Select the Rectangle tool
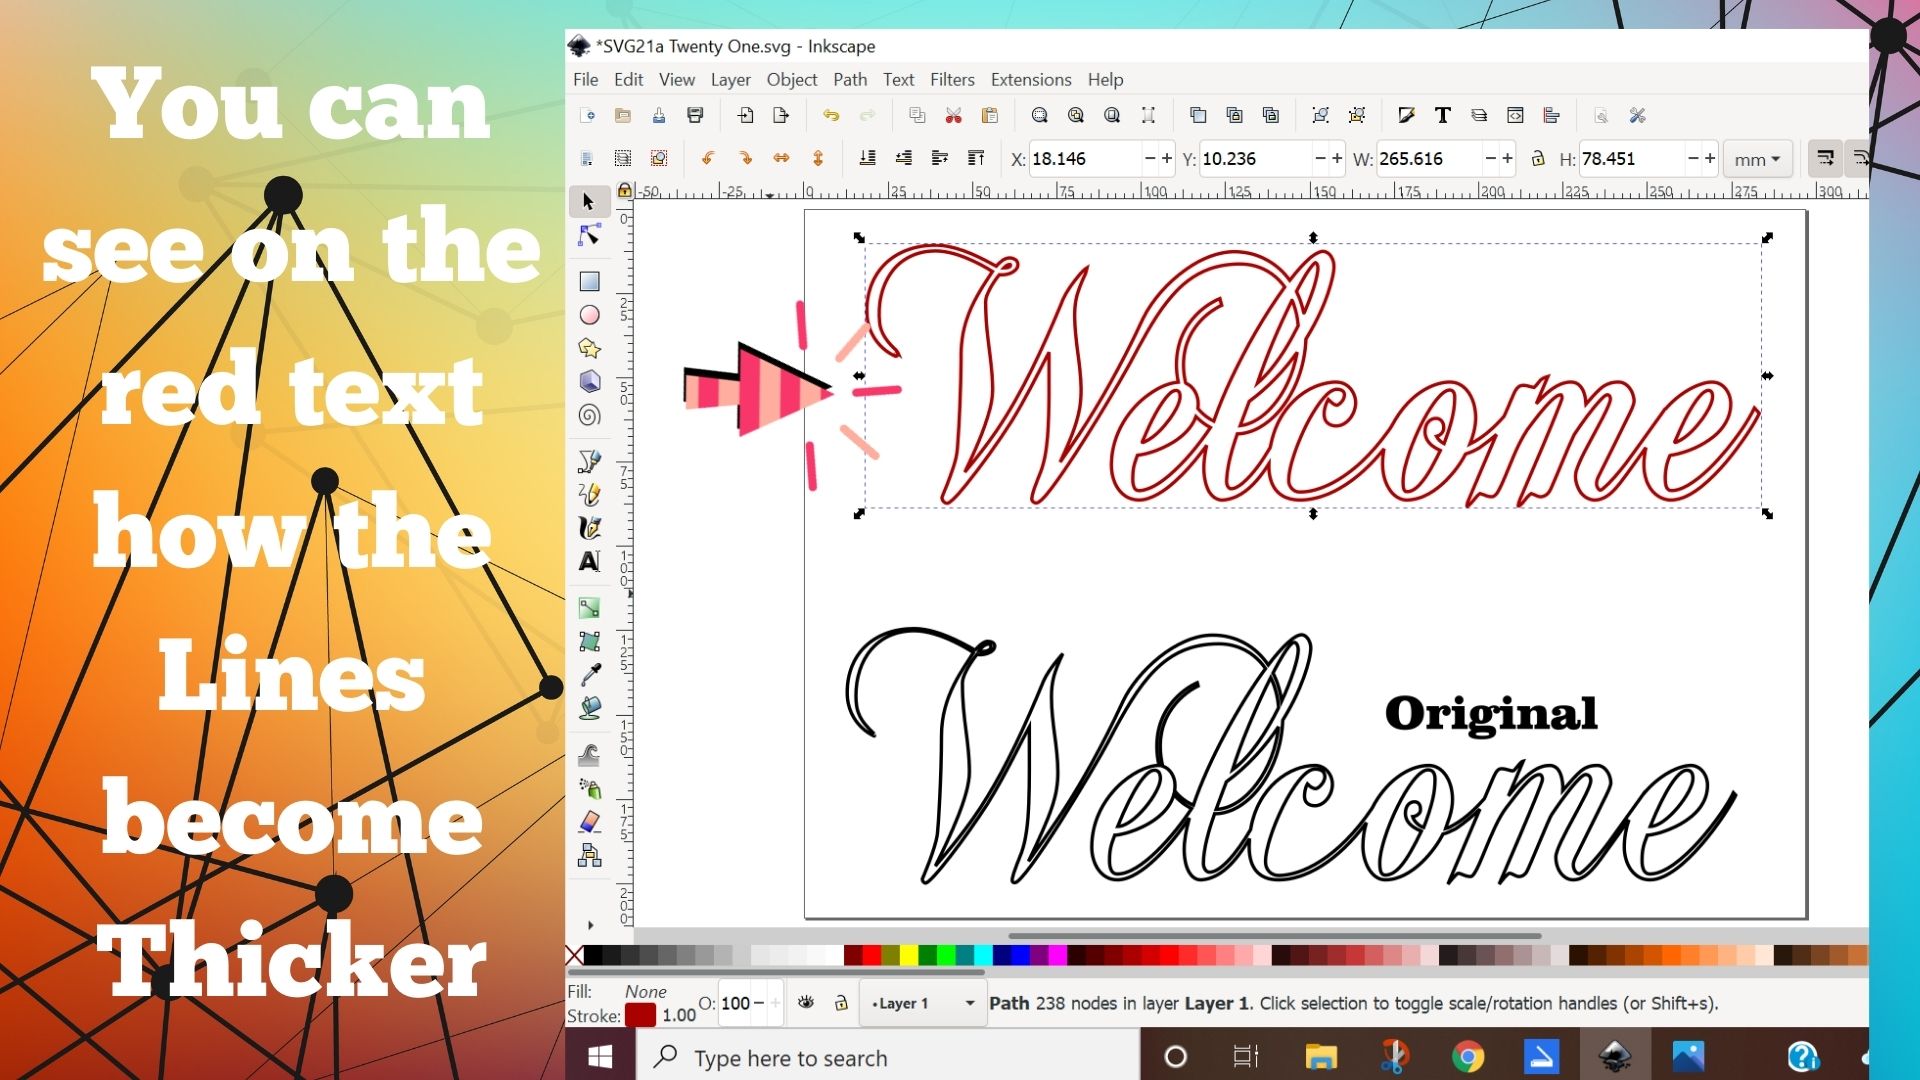The width and height of the screenshot is (1920, 1080). coord(589,281)
